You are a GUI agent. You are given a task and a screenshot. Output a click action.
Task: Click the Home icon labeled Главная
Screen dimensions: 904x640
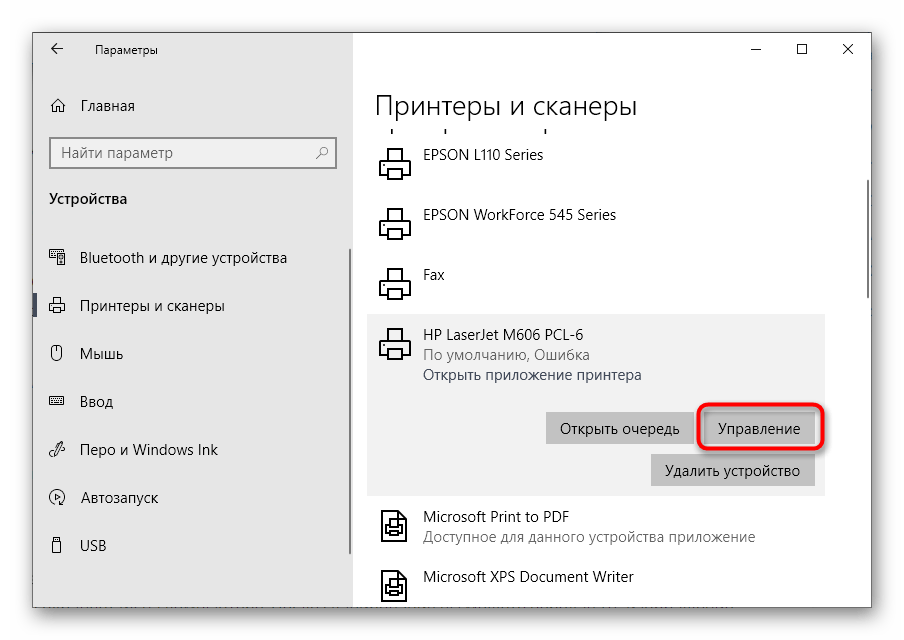(59, 106)
